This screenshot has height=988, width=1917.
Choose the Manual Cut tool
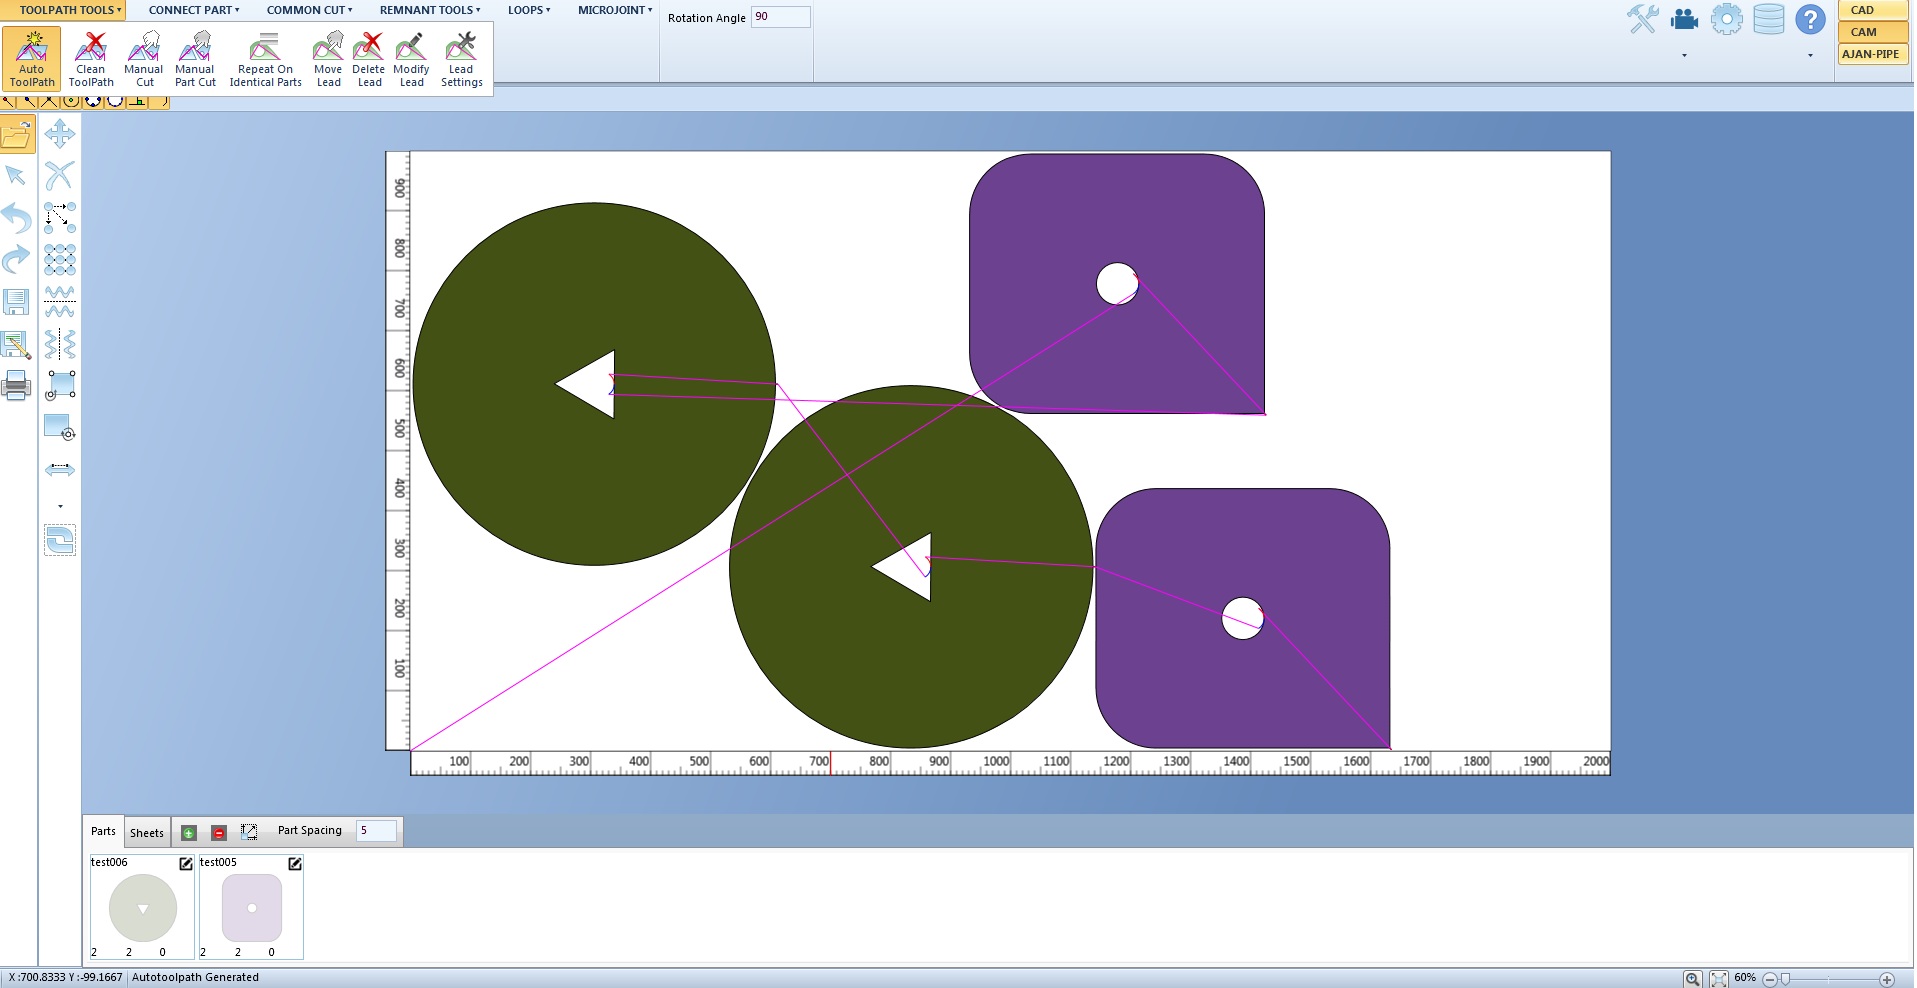144,59
